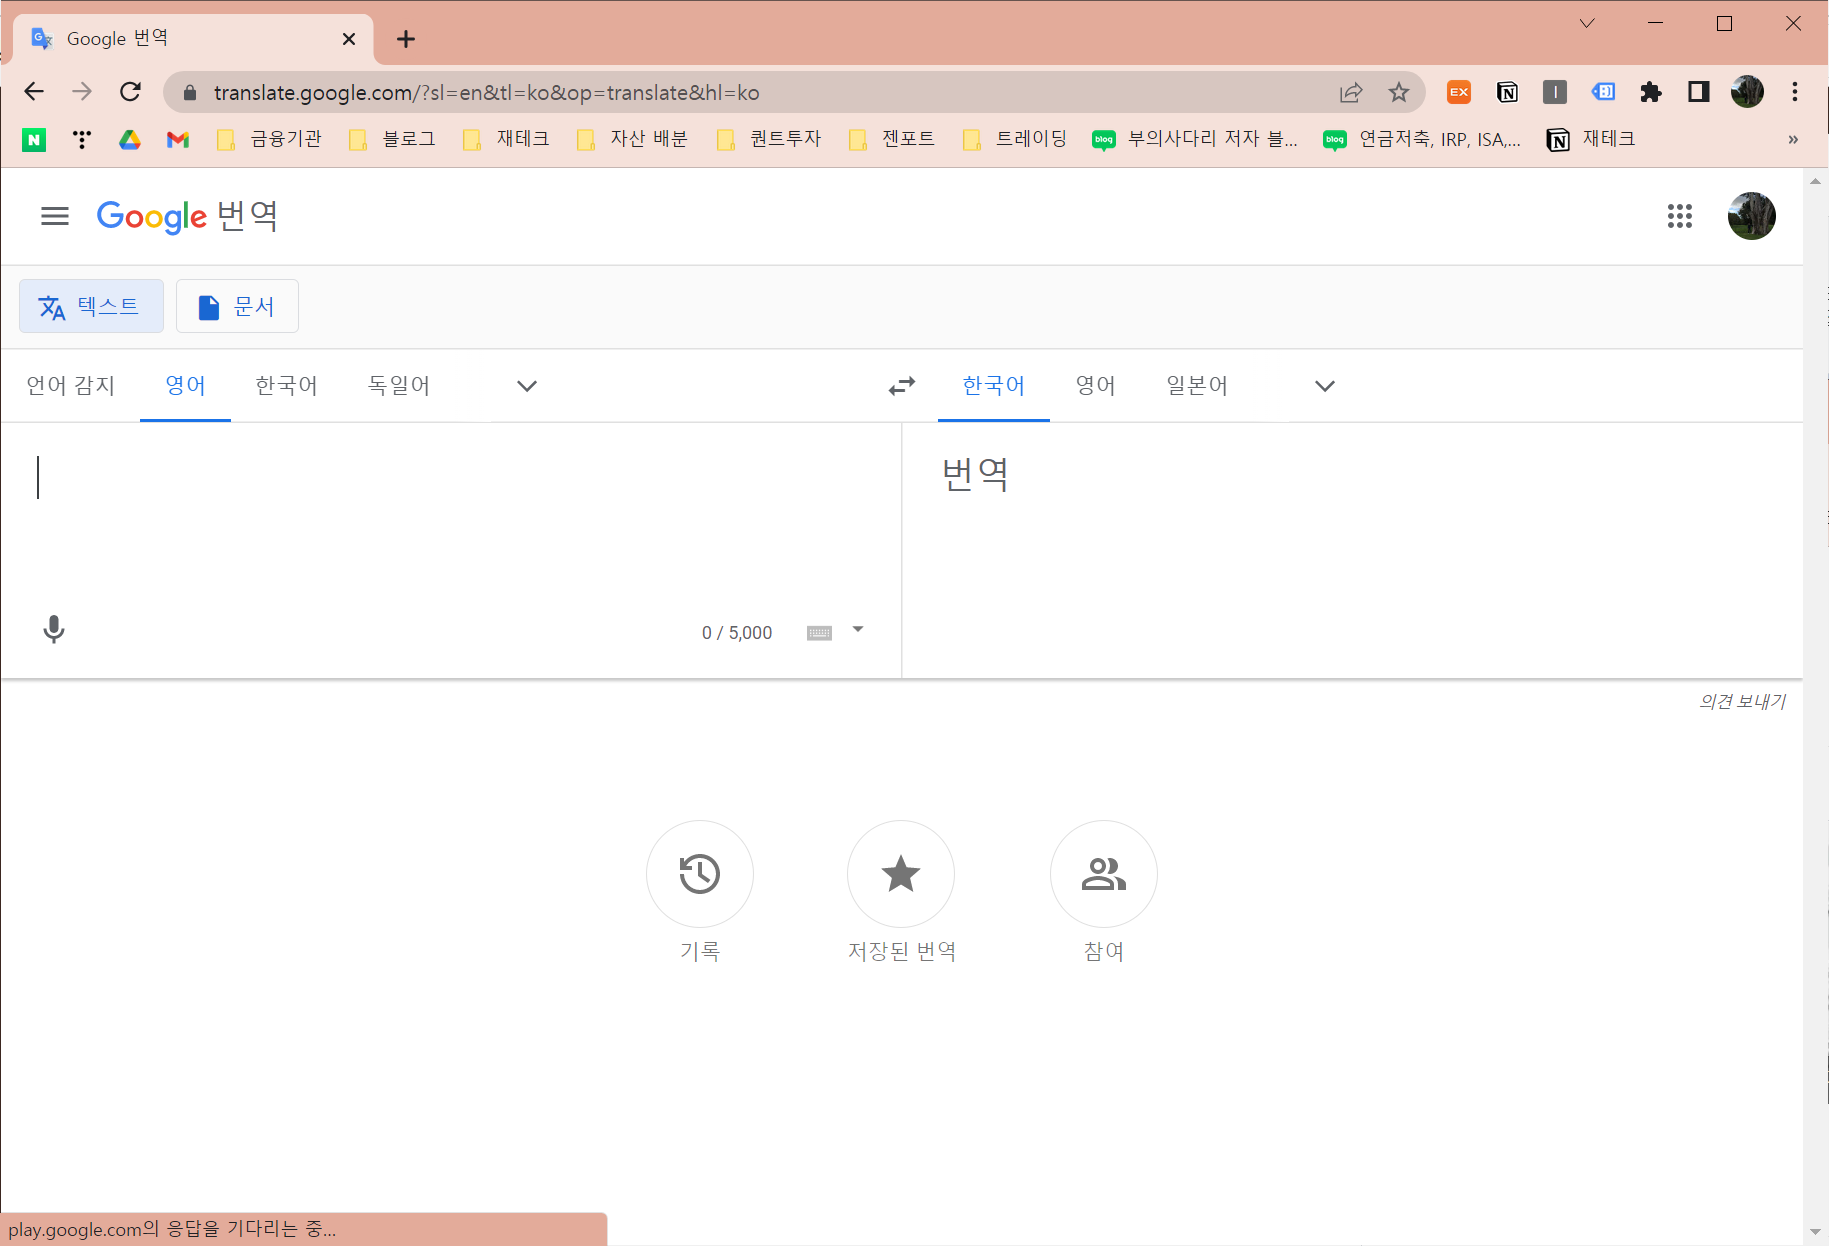View site security lock info

coord(190,93)
